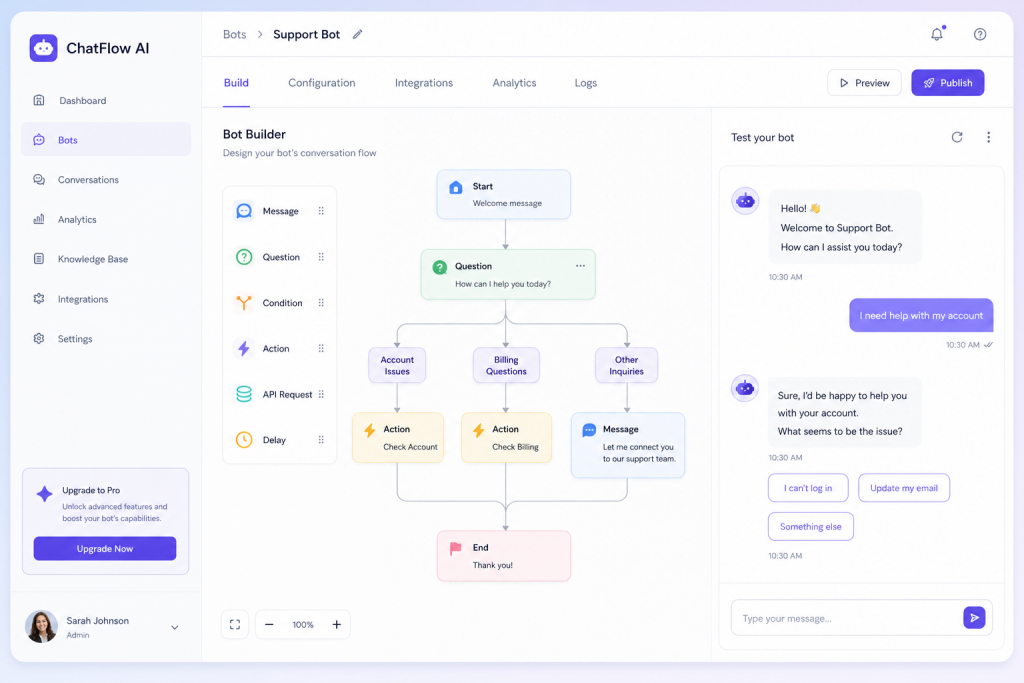Open notifications bell icon
The height and width of the screenshot is (683, 1024).
[937, 34]
